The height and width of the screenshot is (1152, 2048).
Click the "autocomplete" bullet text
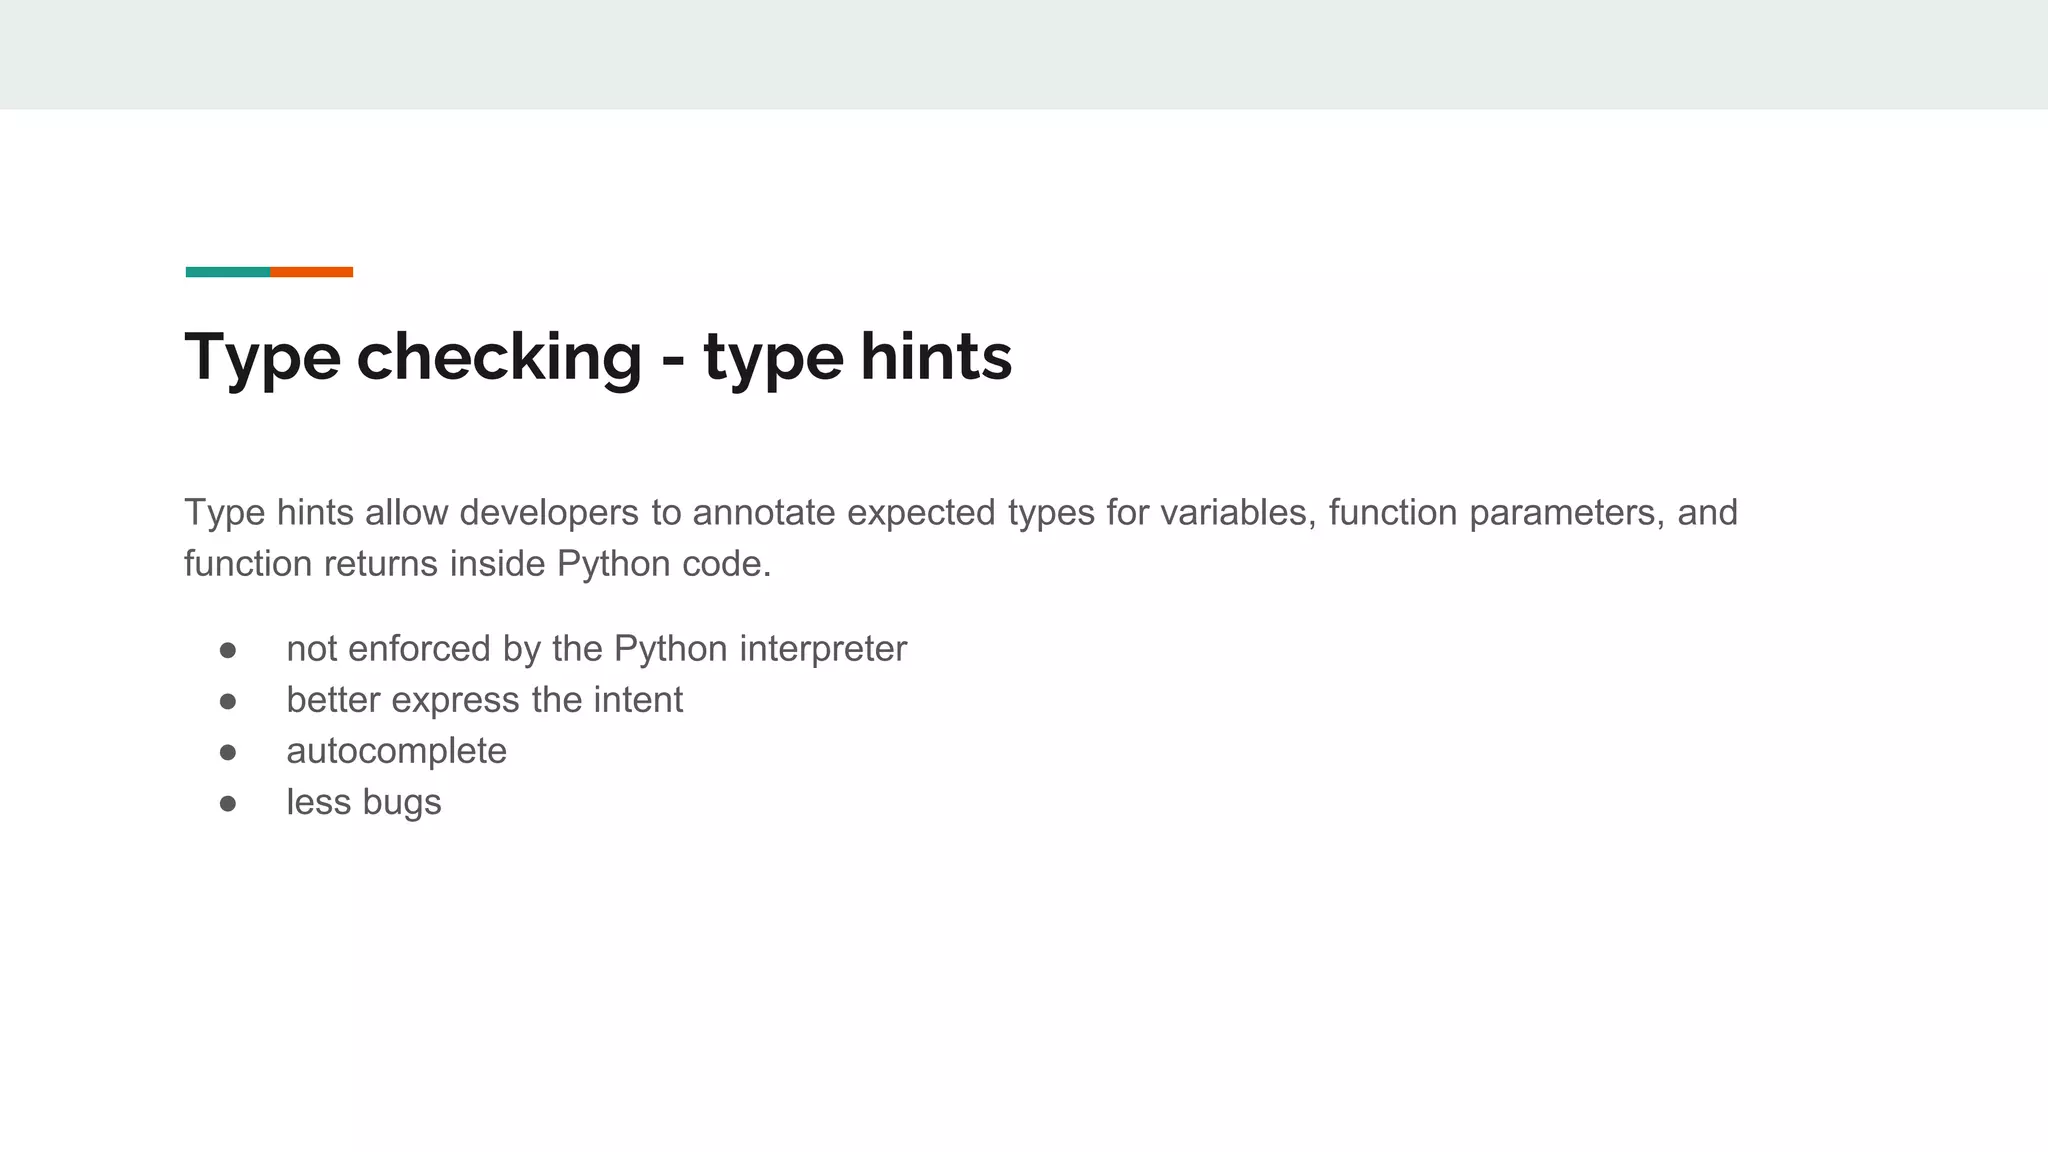[396, 751]
